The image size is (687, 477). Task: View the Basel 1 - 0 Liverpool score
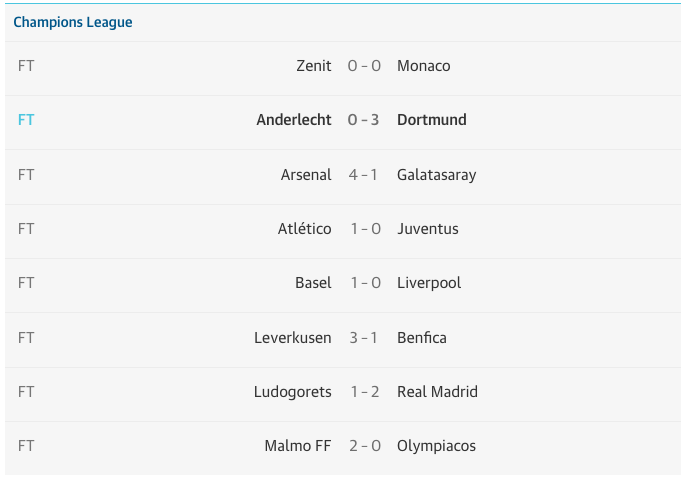pos(365,283)
